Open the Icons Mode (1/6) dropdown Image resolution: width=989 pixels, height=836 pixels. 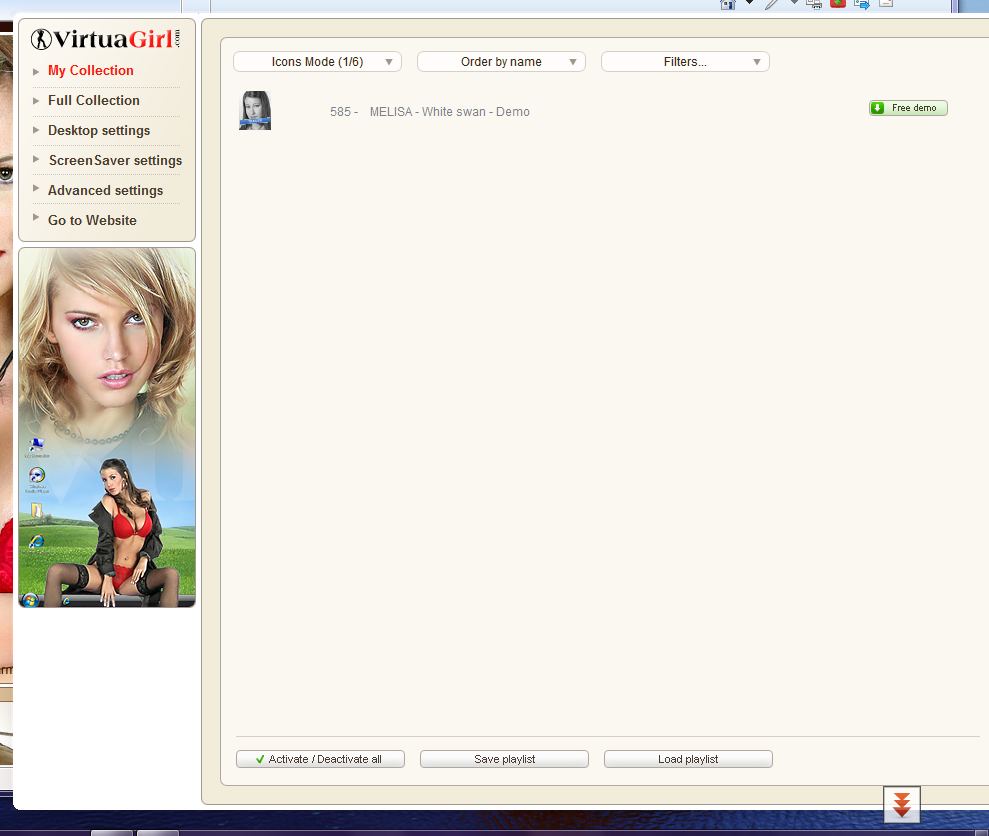coord(317,62)
